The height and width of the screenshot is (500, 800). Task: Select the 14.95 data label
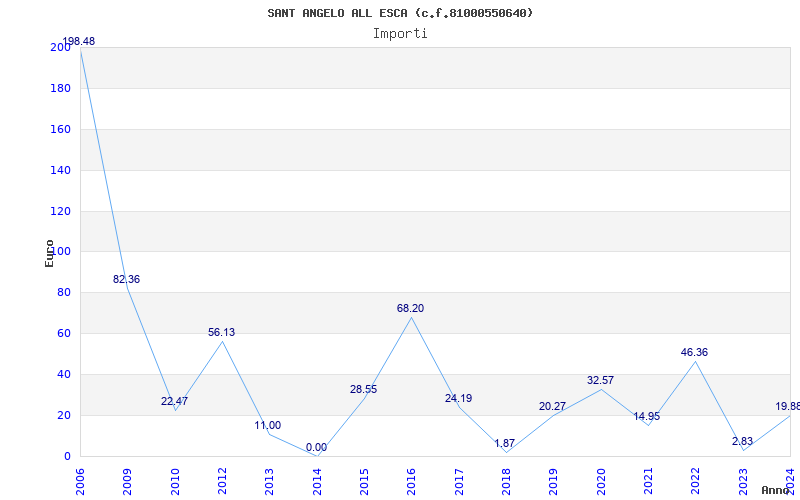pyautogui.click(x=646, y=416)
